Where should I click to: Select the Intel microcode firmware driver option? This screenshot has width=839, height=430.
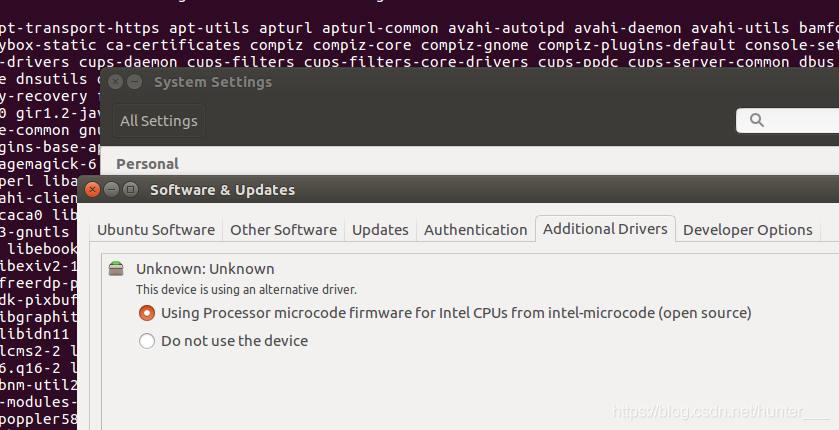[x=147, y=313]
